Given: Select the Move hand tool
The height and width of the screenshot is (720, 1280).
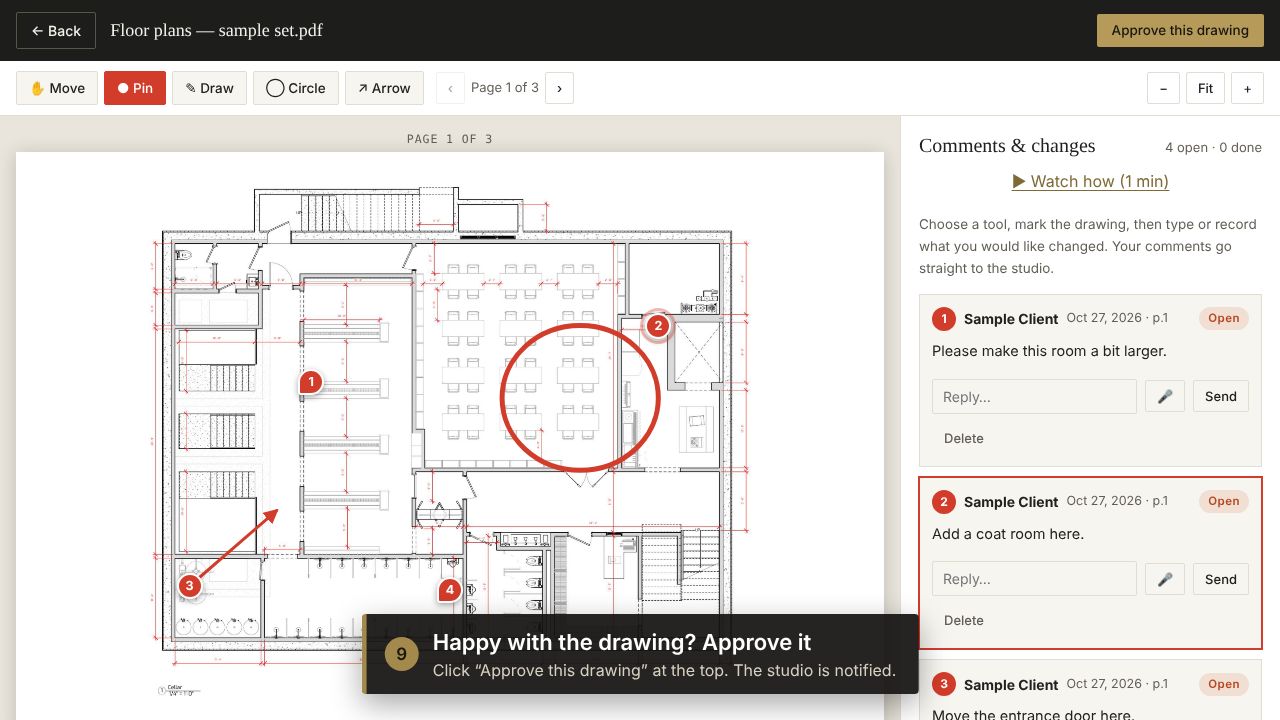Looking at the screenshot, I should [57, 88].
